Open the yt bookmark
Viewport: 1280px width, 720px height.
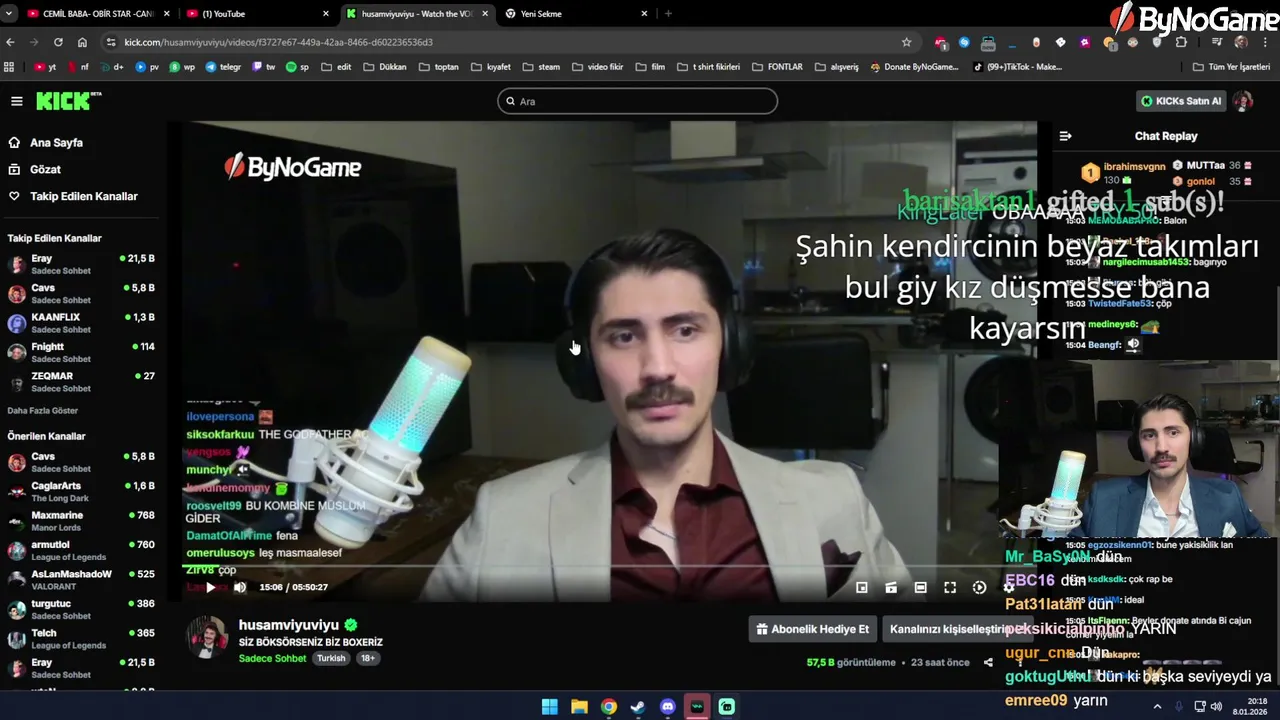[45, 67]
